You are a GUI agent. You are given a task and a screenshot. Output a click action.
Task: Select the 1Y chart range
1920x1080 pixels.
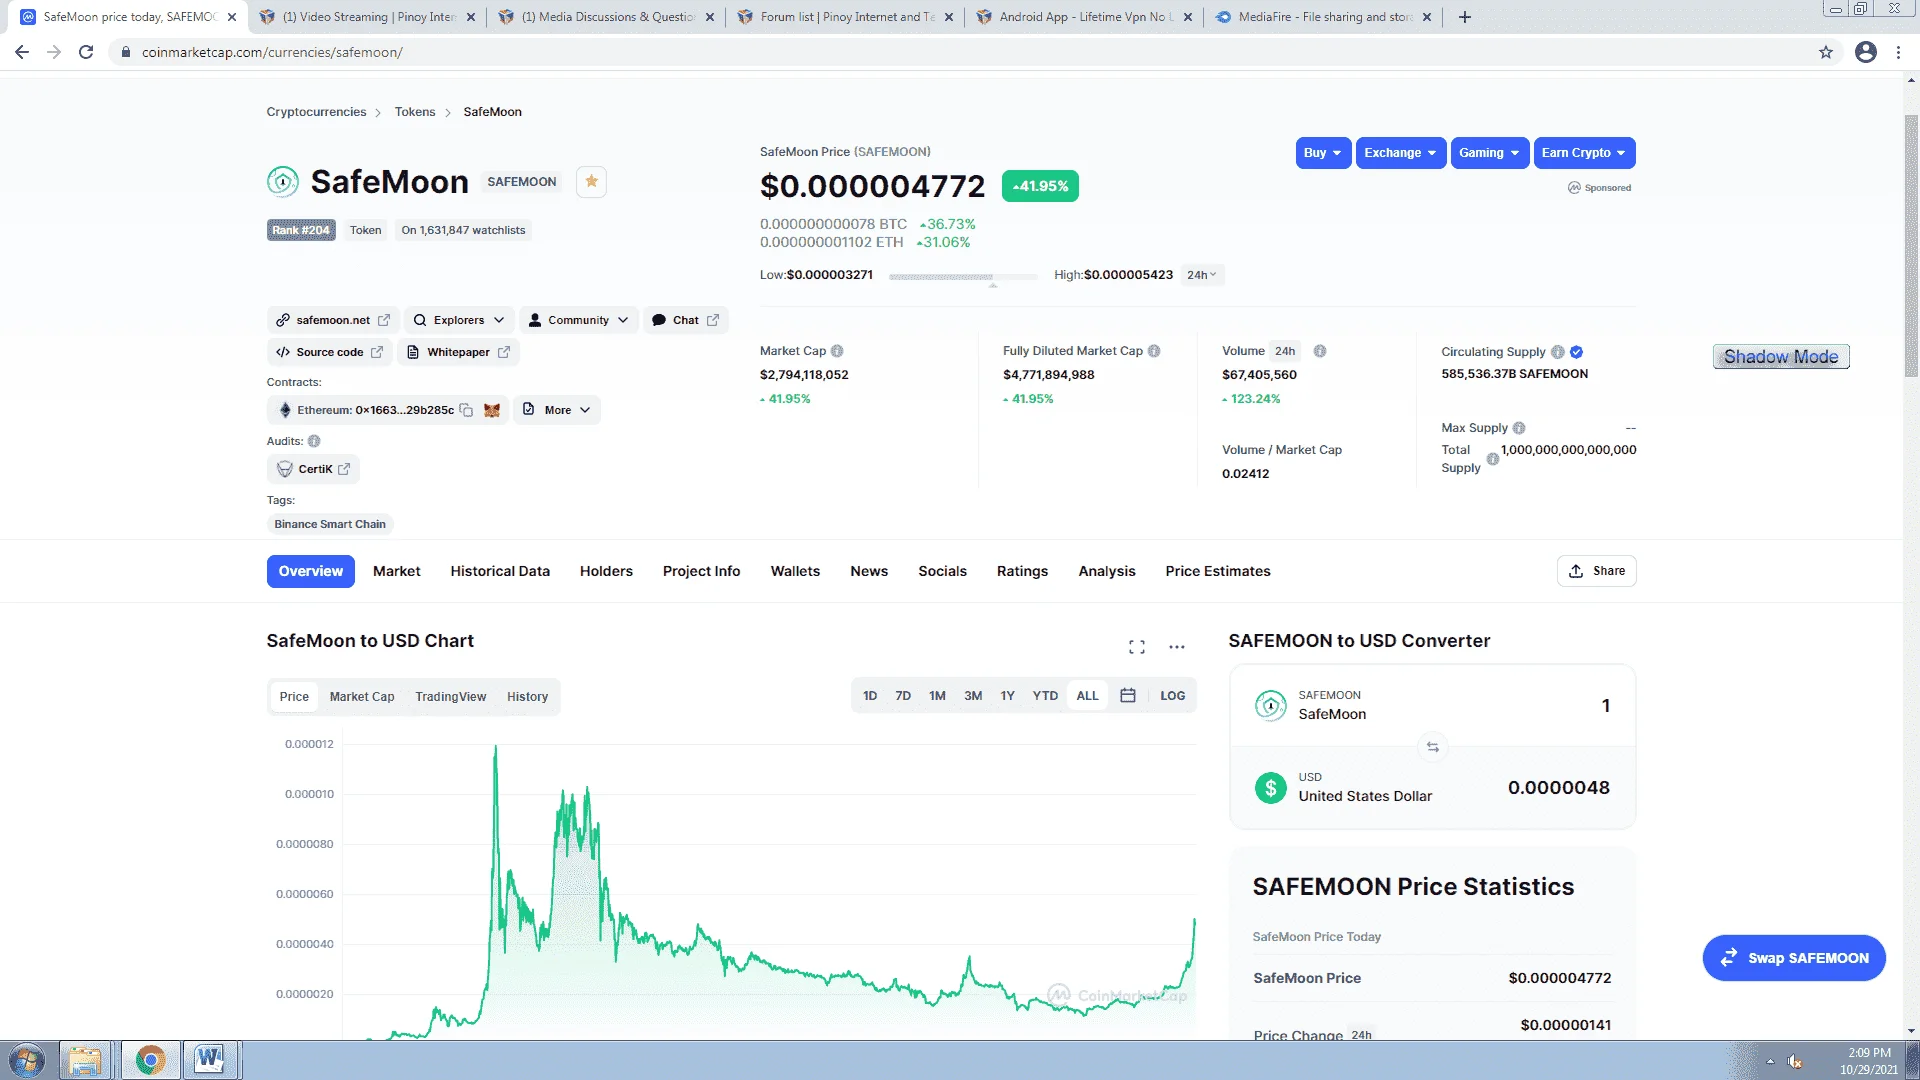coord(1007,696)
